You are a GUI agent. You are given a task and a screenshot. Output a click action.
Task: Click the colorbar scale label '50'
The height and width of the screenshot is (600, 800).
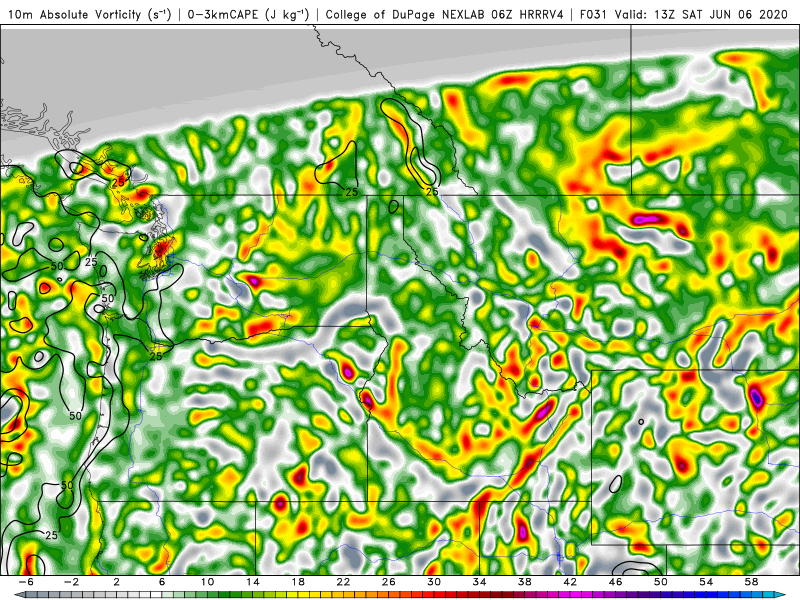661,582
